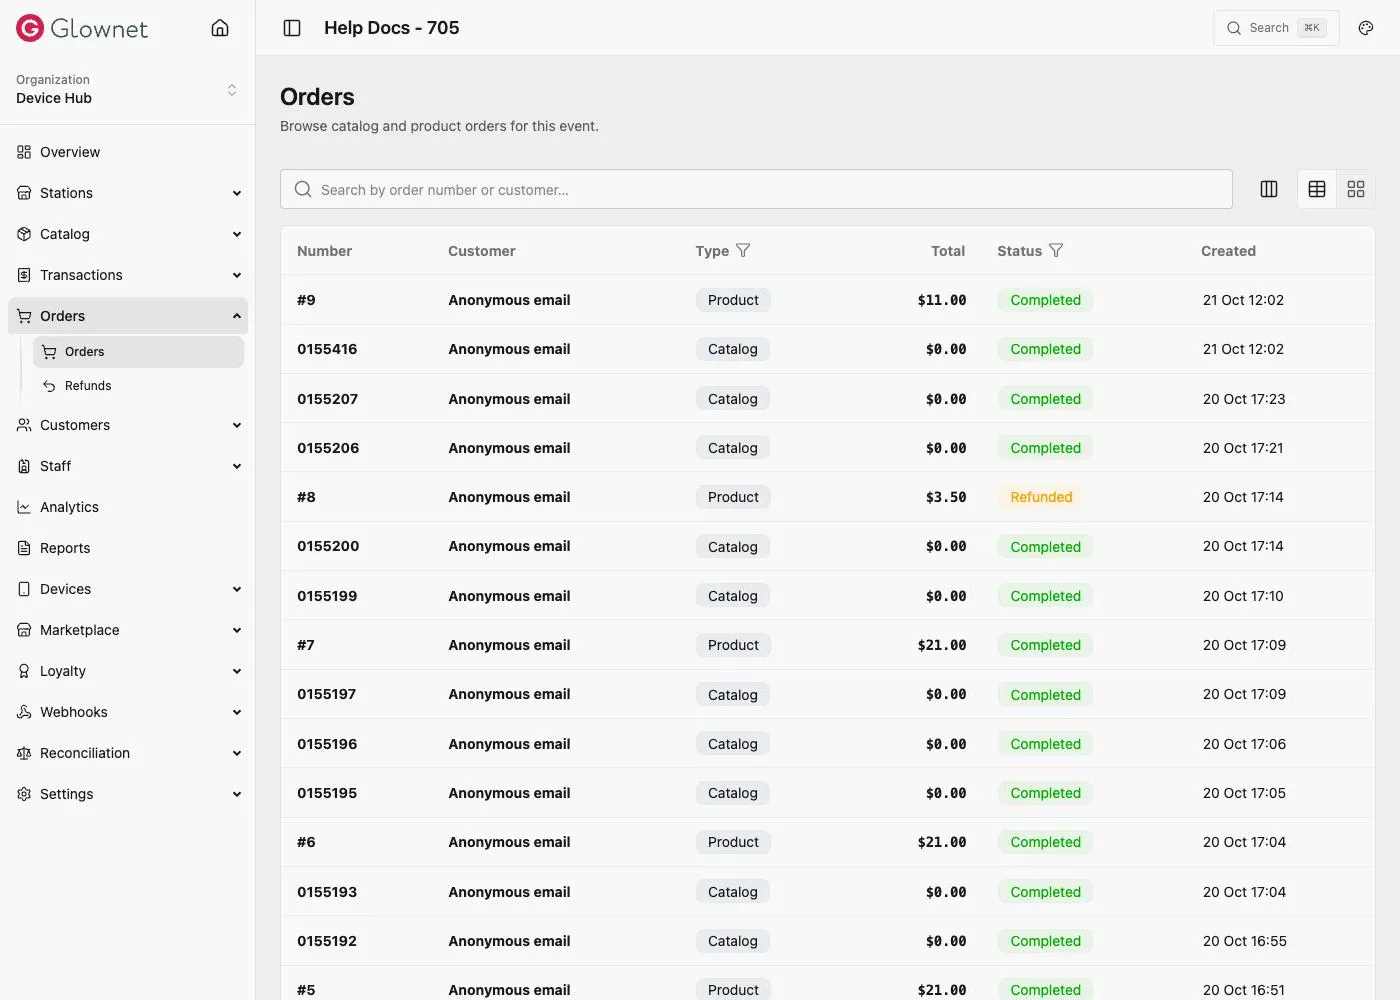Open Reports from the sidebar
Screen dimensions: 1400x1000
click(x=128, y=548)
